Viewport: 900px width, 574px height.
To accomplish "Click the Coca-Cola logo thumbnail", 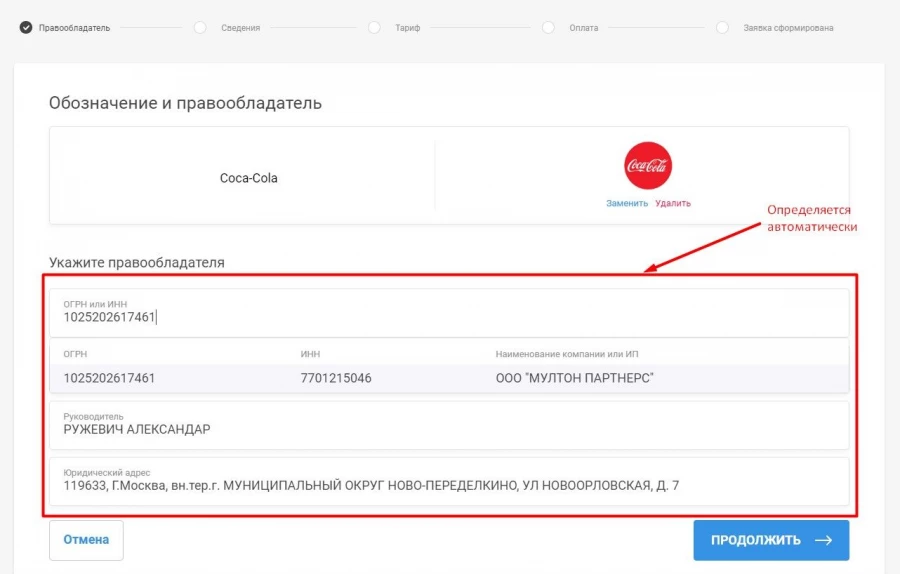I will pos(648,165).
